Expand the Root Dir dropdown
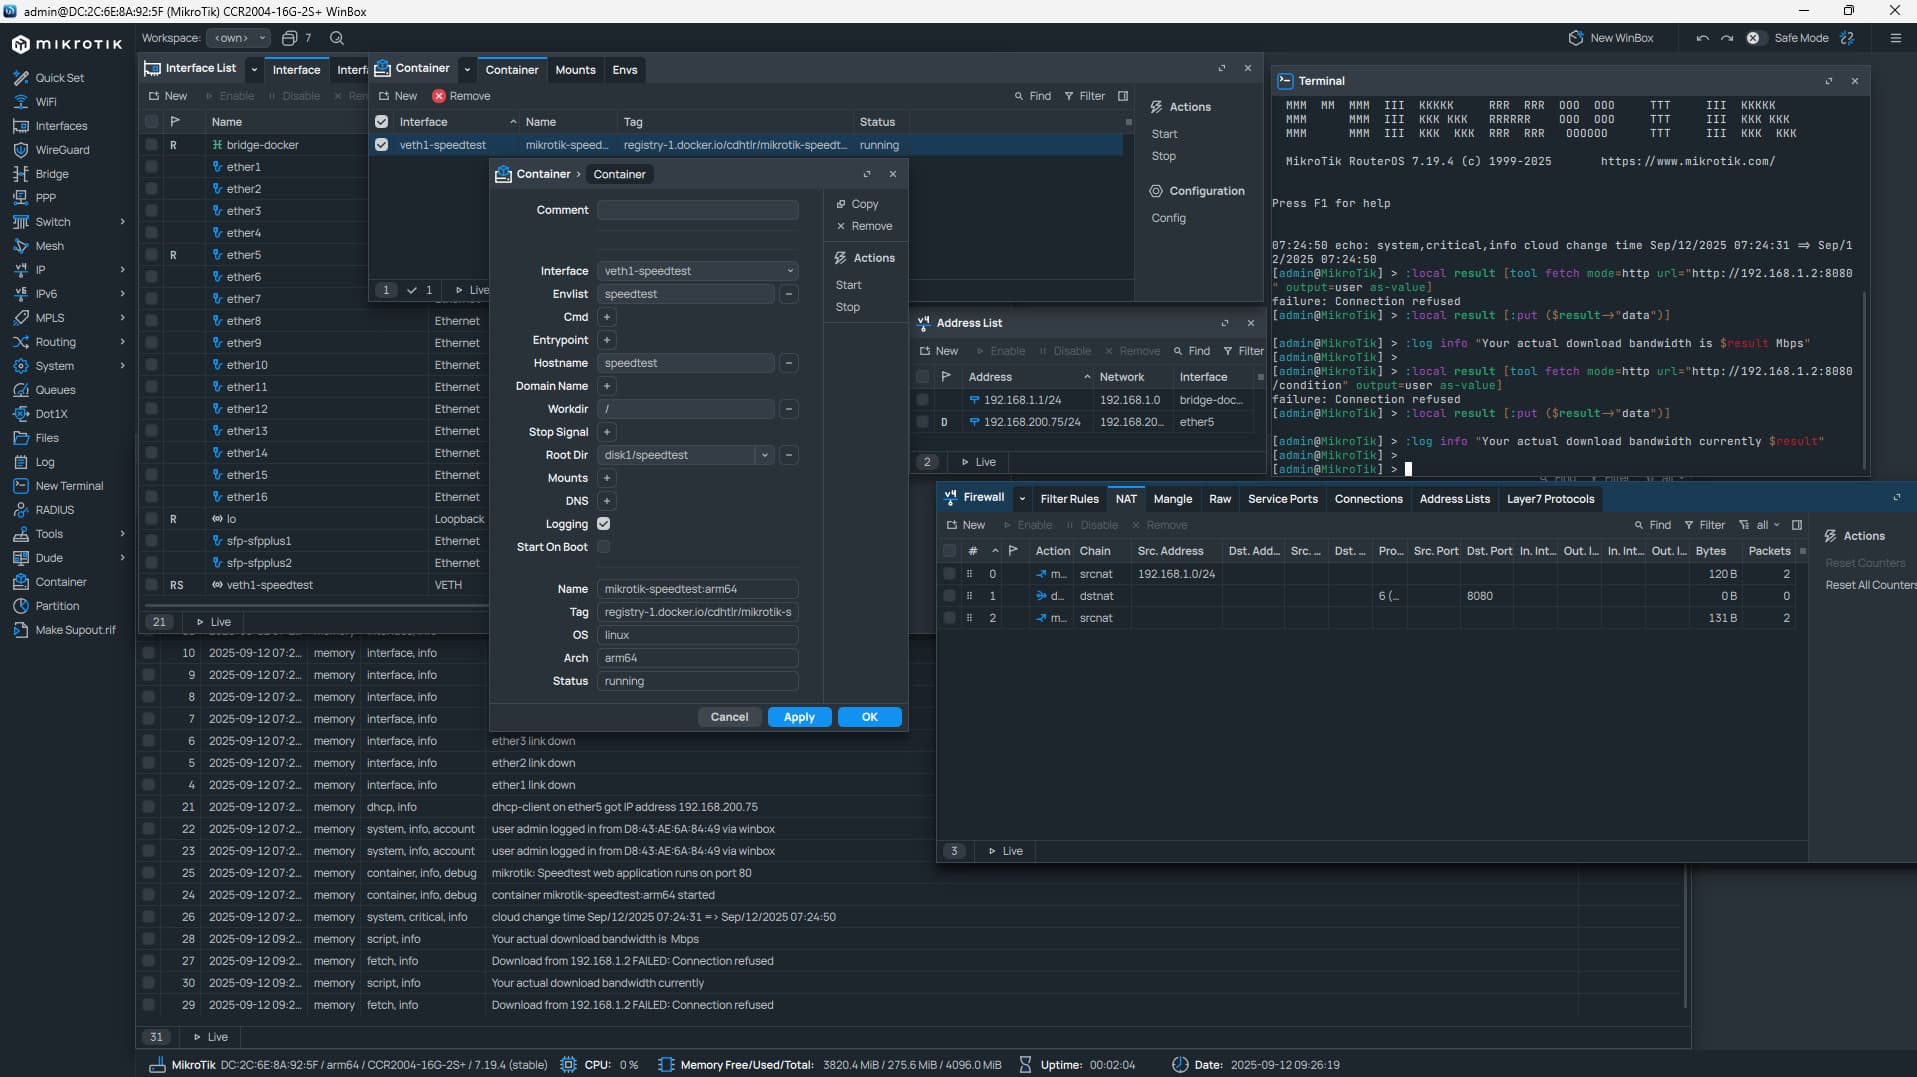 (x=765, y=455)
